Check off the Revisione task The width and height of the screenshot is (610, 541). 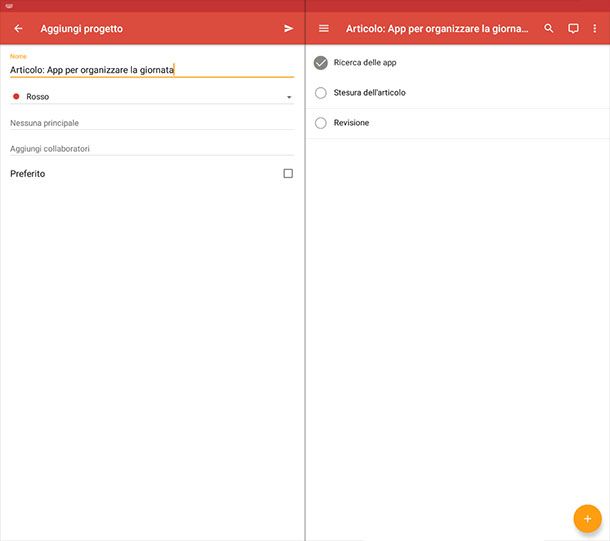pyautogui.click(x=321, y=123)
